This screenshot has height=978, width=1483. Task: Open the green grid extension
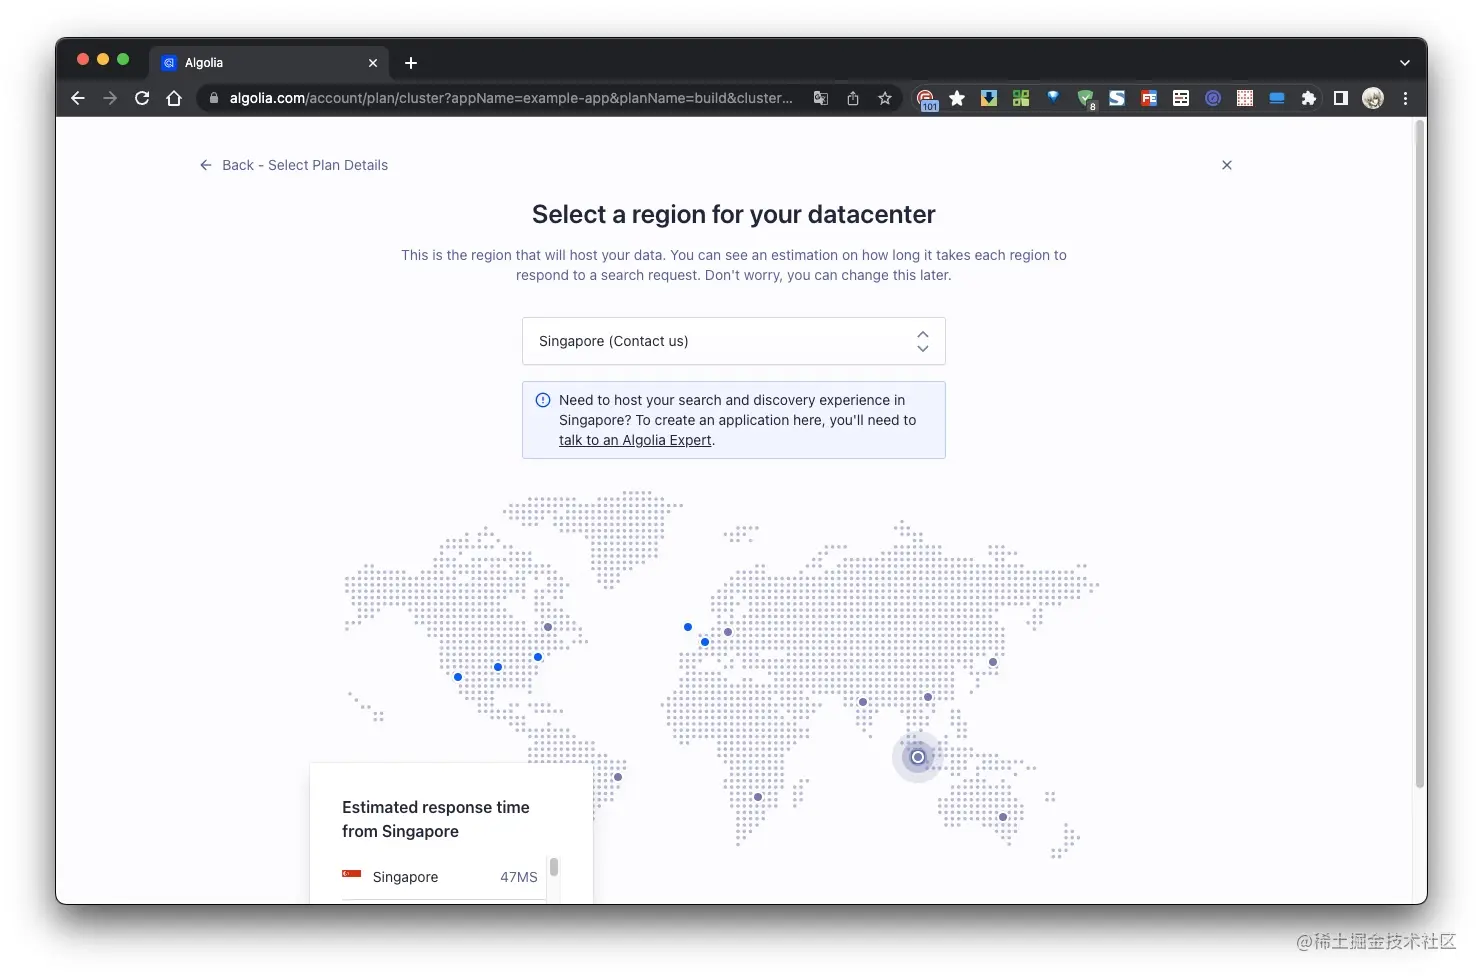click(x=1021, y=98)
